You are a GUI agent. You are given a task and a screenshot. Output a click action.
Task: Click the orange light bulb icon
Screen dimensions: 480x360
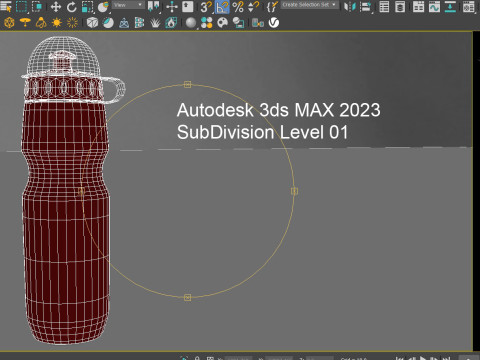(41, 23)
